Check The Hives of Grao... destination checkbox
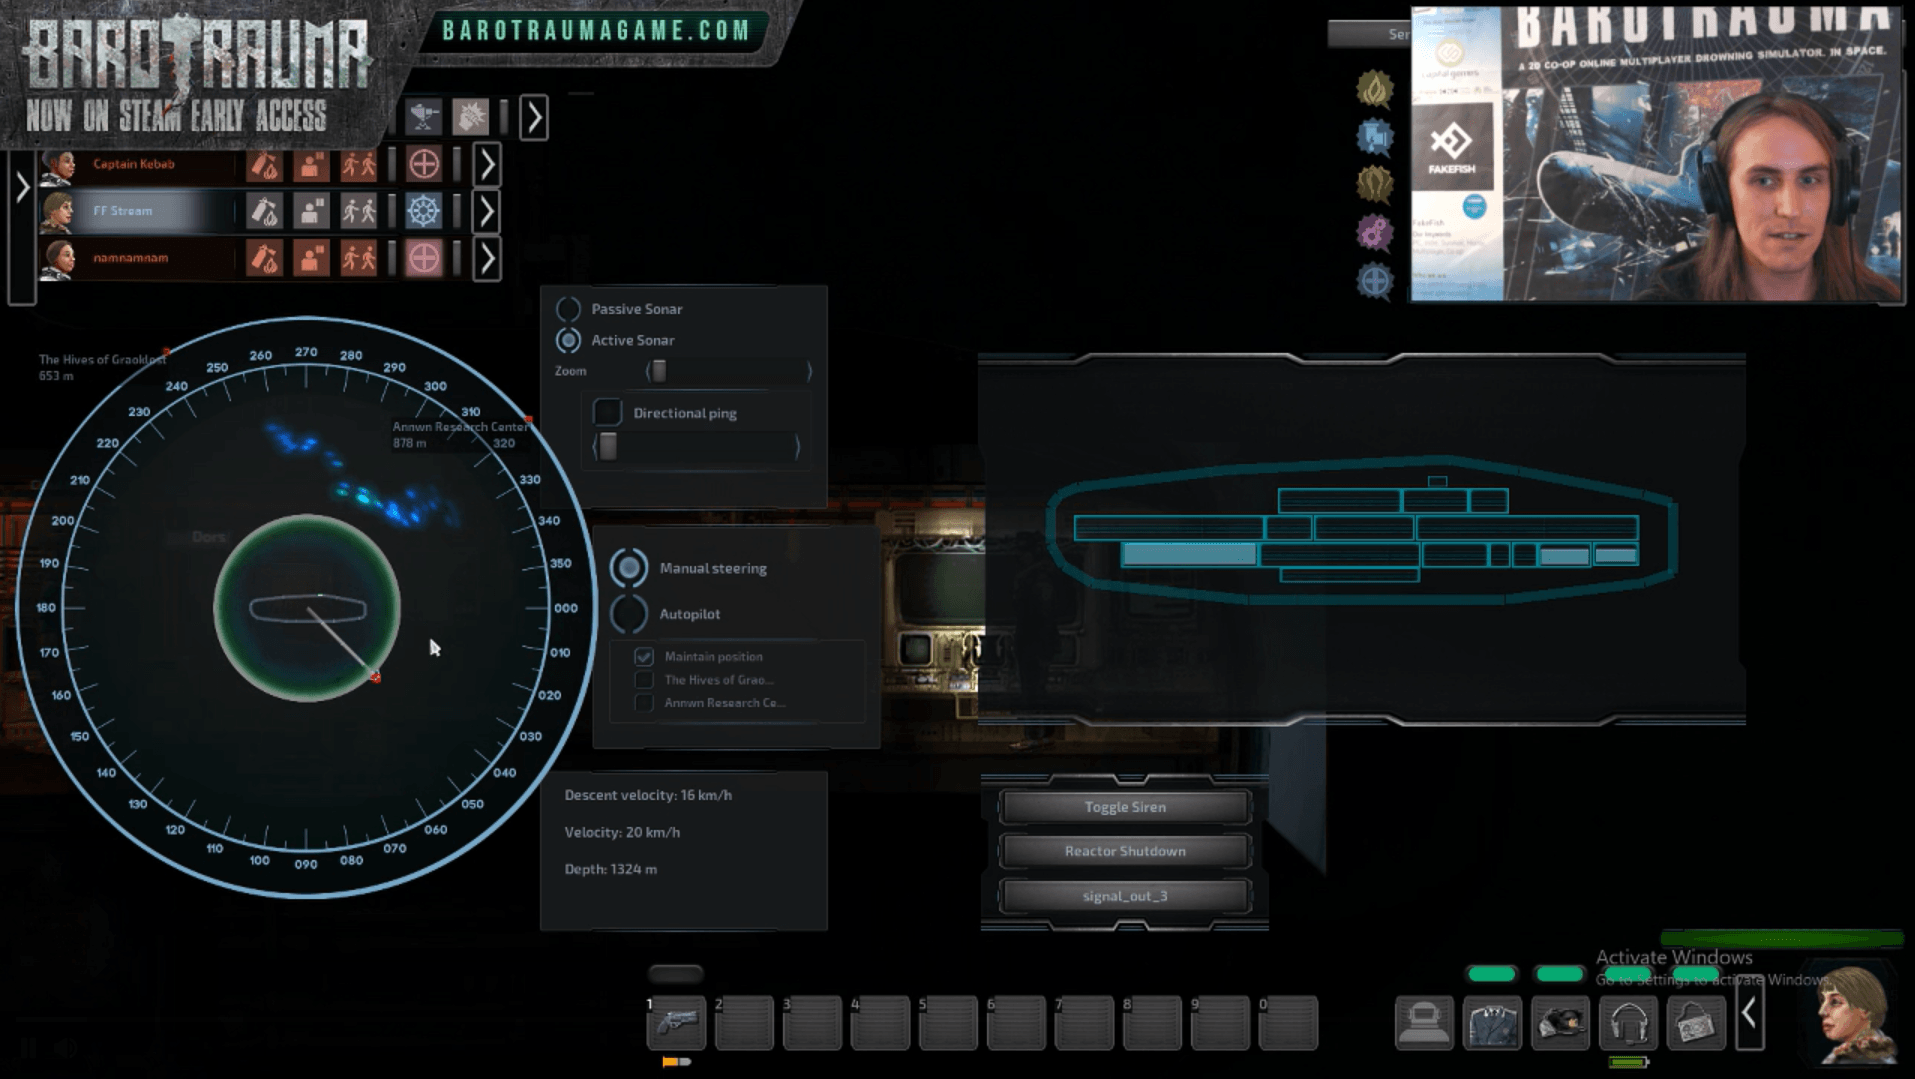The width and height of the screenshot is (1915, 1079). [644, 680]
